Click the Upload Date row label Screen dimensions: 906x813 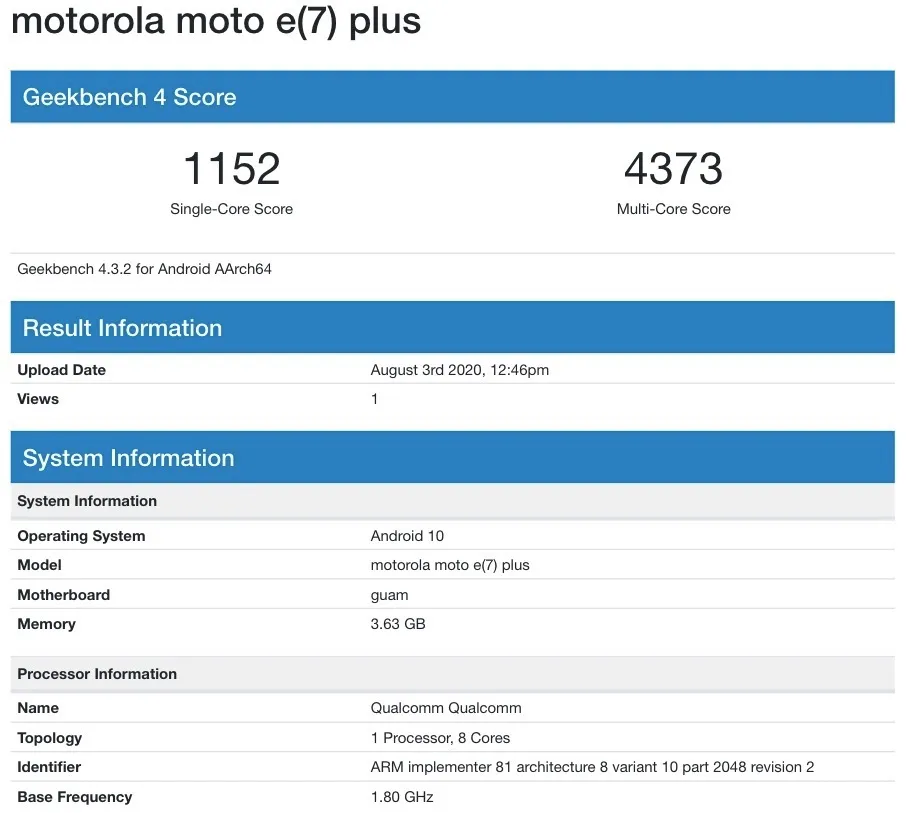61,370
